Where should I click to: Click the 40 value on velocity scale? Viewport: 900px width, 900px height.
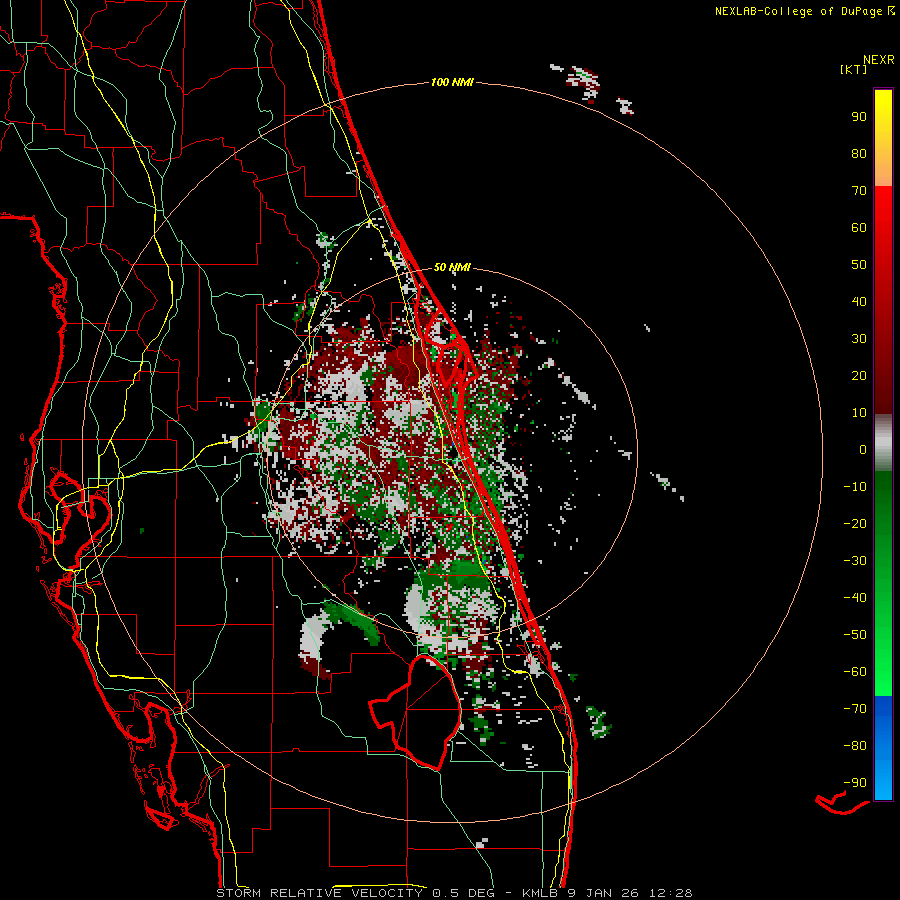click(859, 301)
